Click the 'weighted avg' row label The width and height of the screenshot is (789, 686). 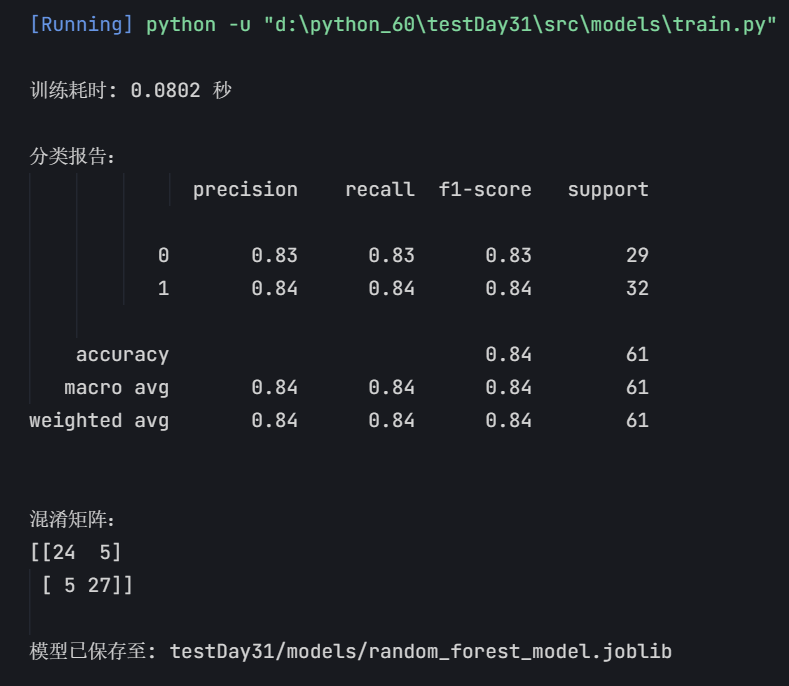coord(99,421)
